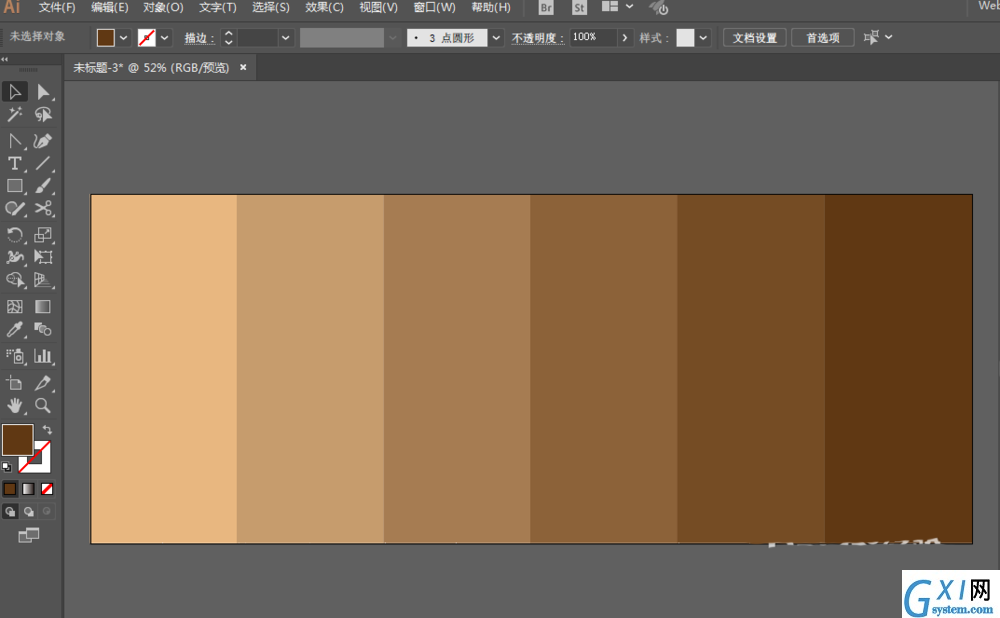Collapse the toolbox with double-arrow
Image resolution: width=1000 pixels, height=618 pixels.
[x=4, y=59]
